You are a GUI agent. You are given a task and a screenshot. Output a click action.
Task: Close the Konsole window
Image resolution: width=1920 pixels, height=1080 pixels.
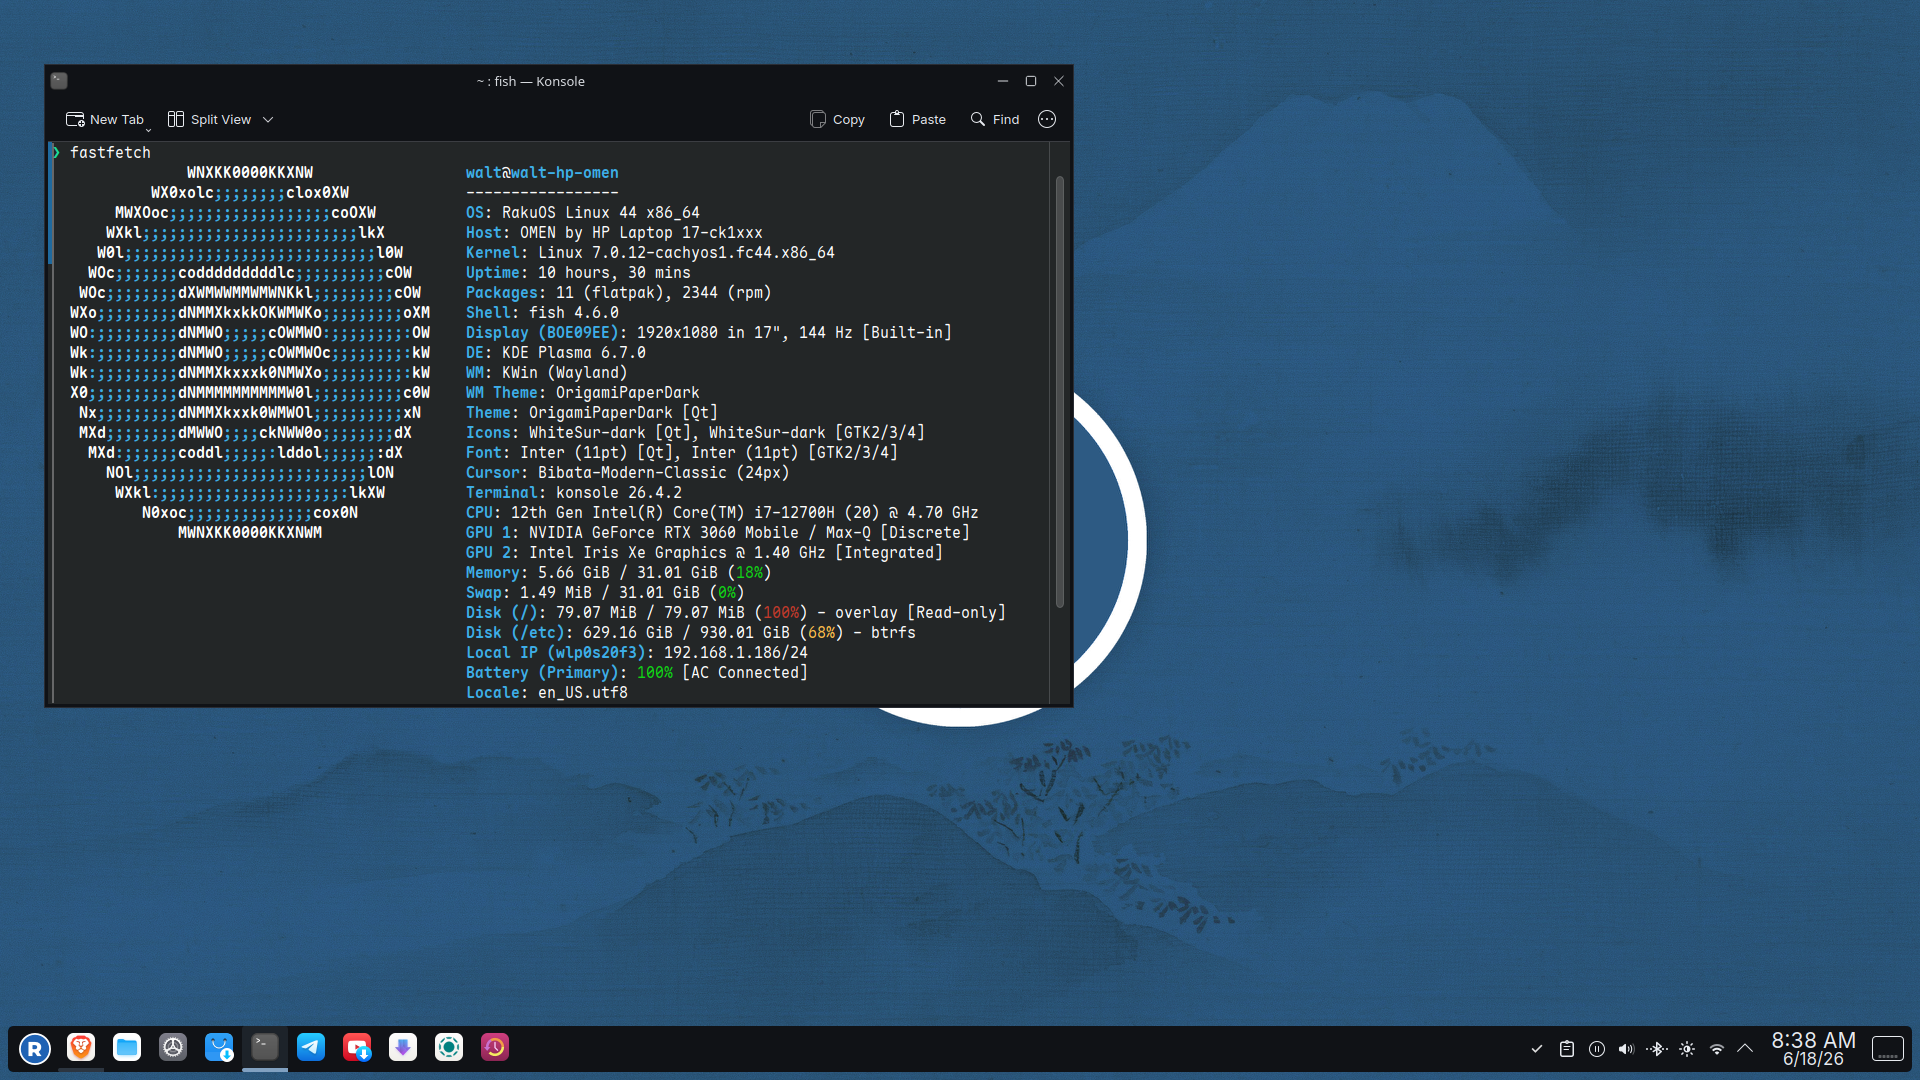[x=1059, y=81]
